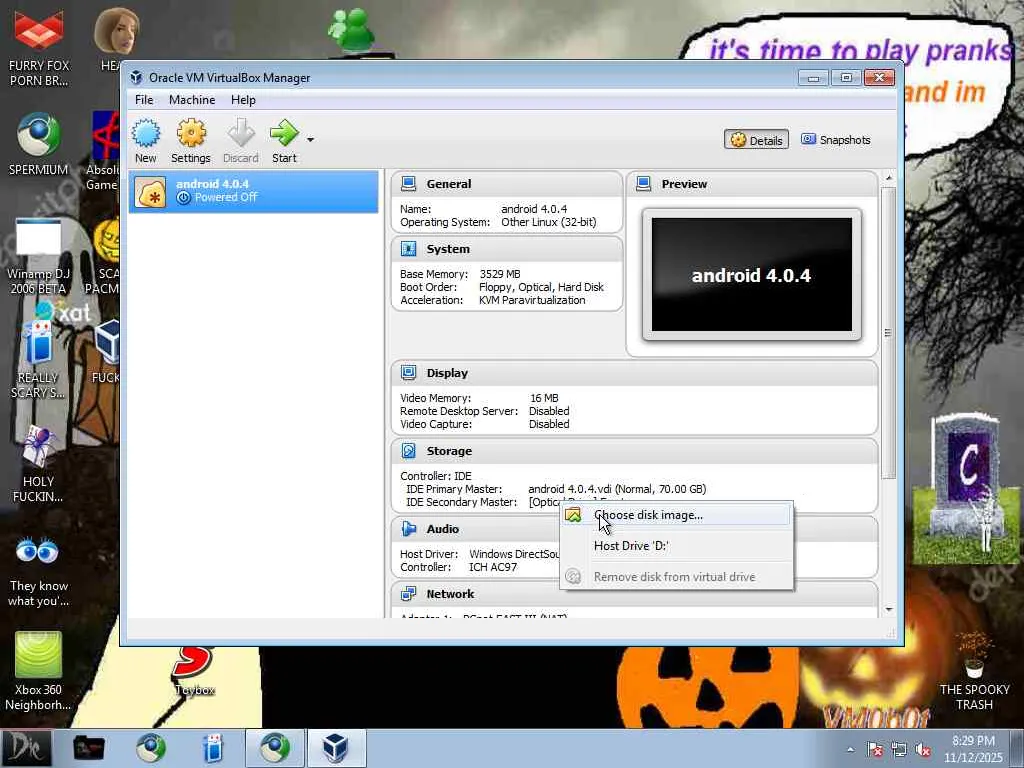This screenshot has height=768, width=1024.
Task: Switch to Snapshots view
Action: click(x=836, y=140)
